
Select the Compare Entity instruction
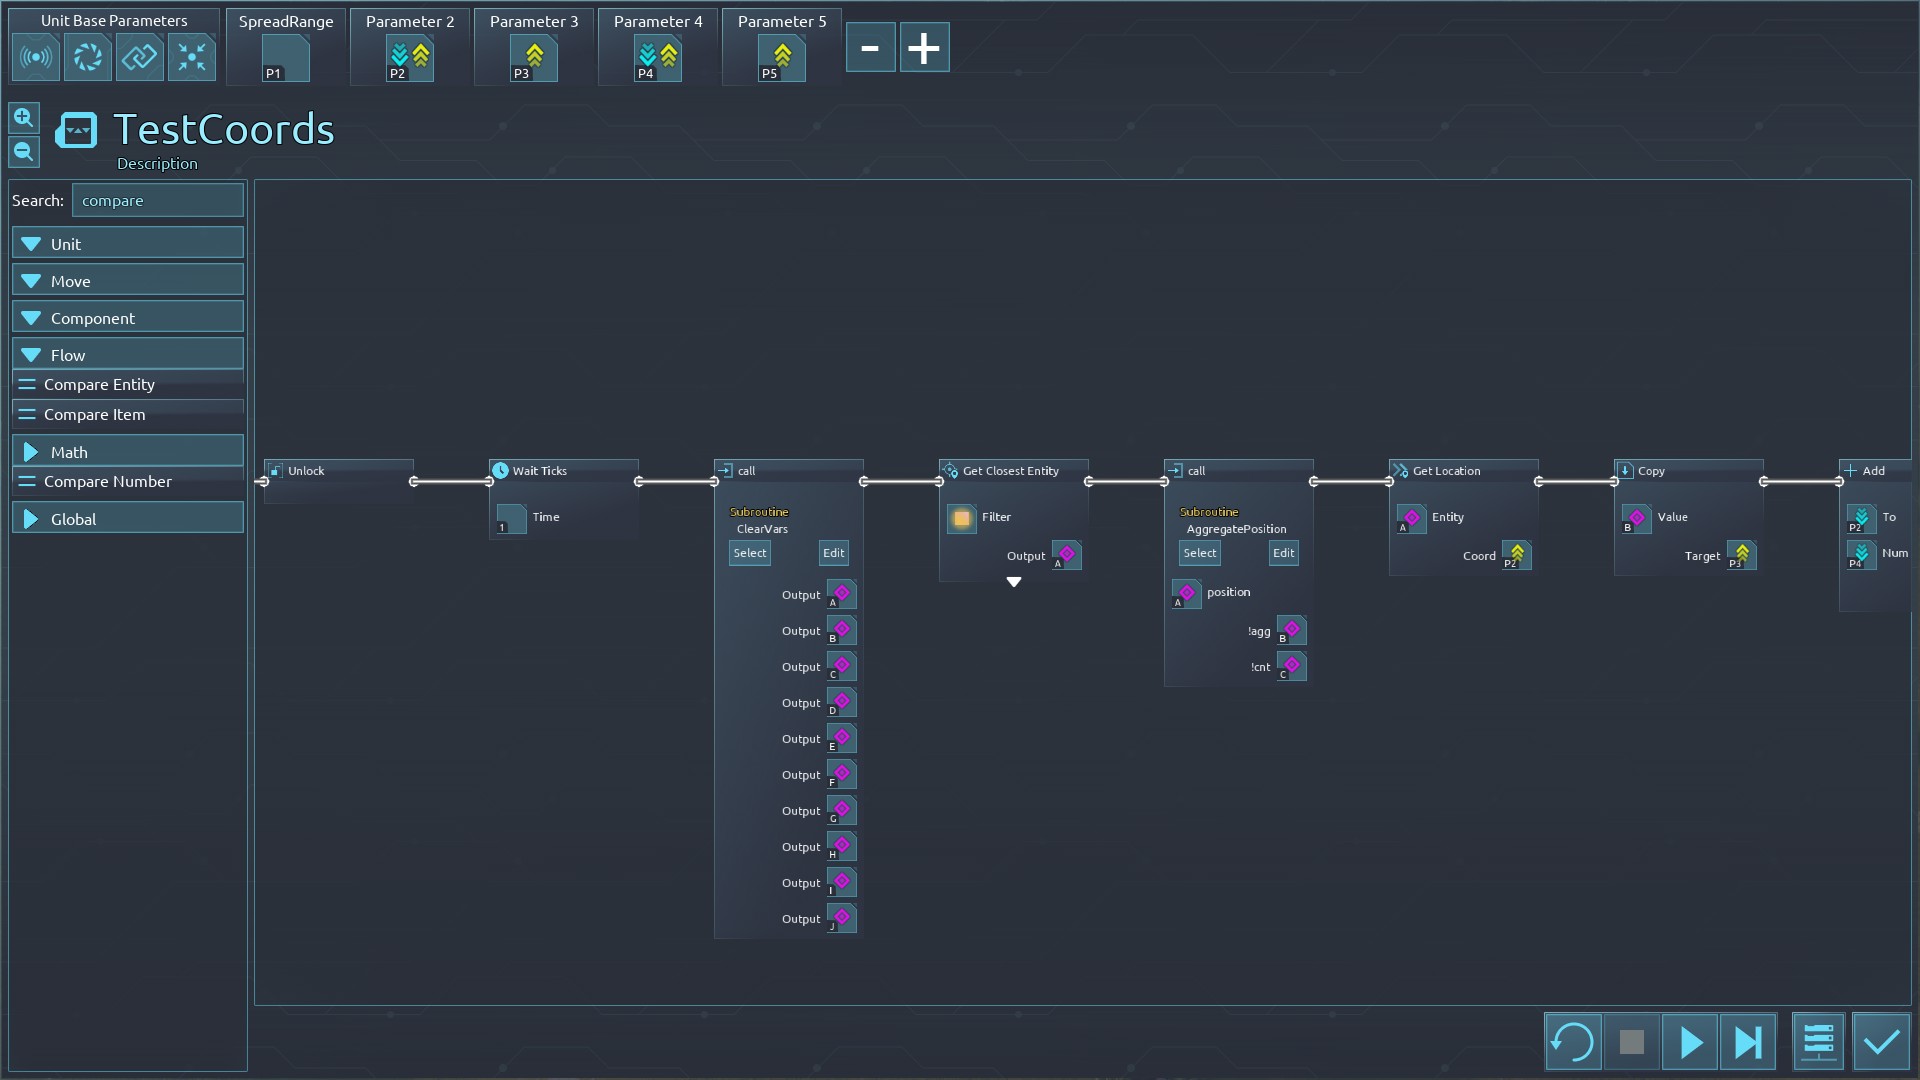pos(99,384)
